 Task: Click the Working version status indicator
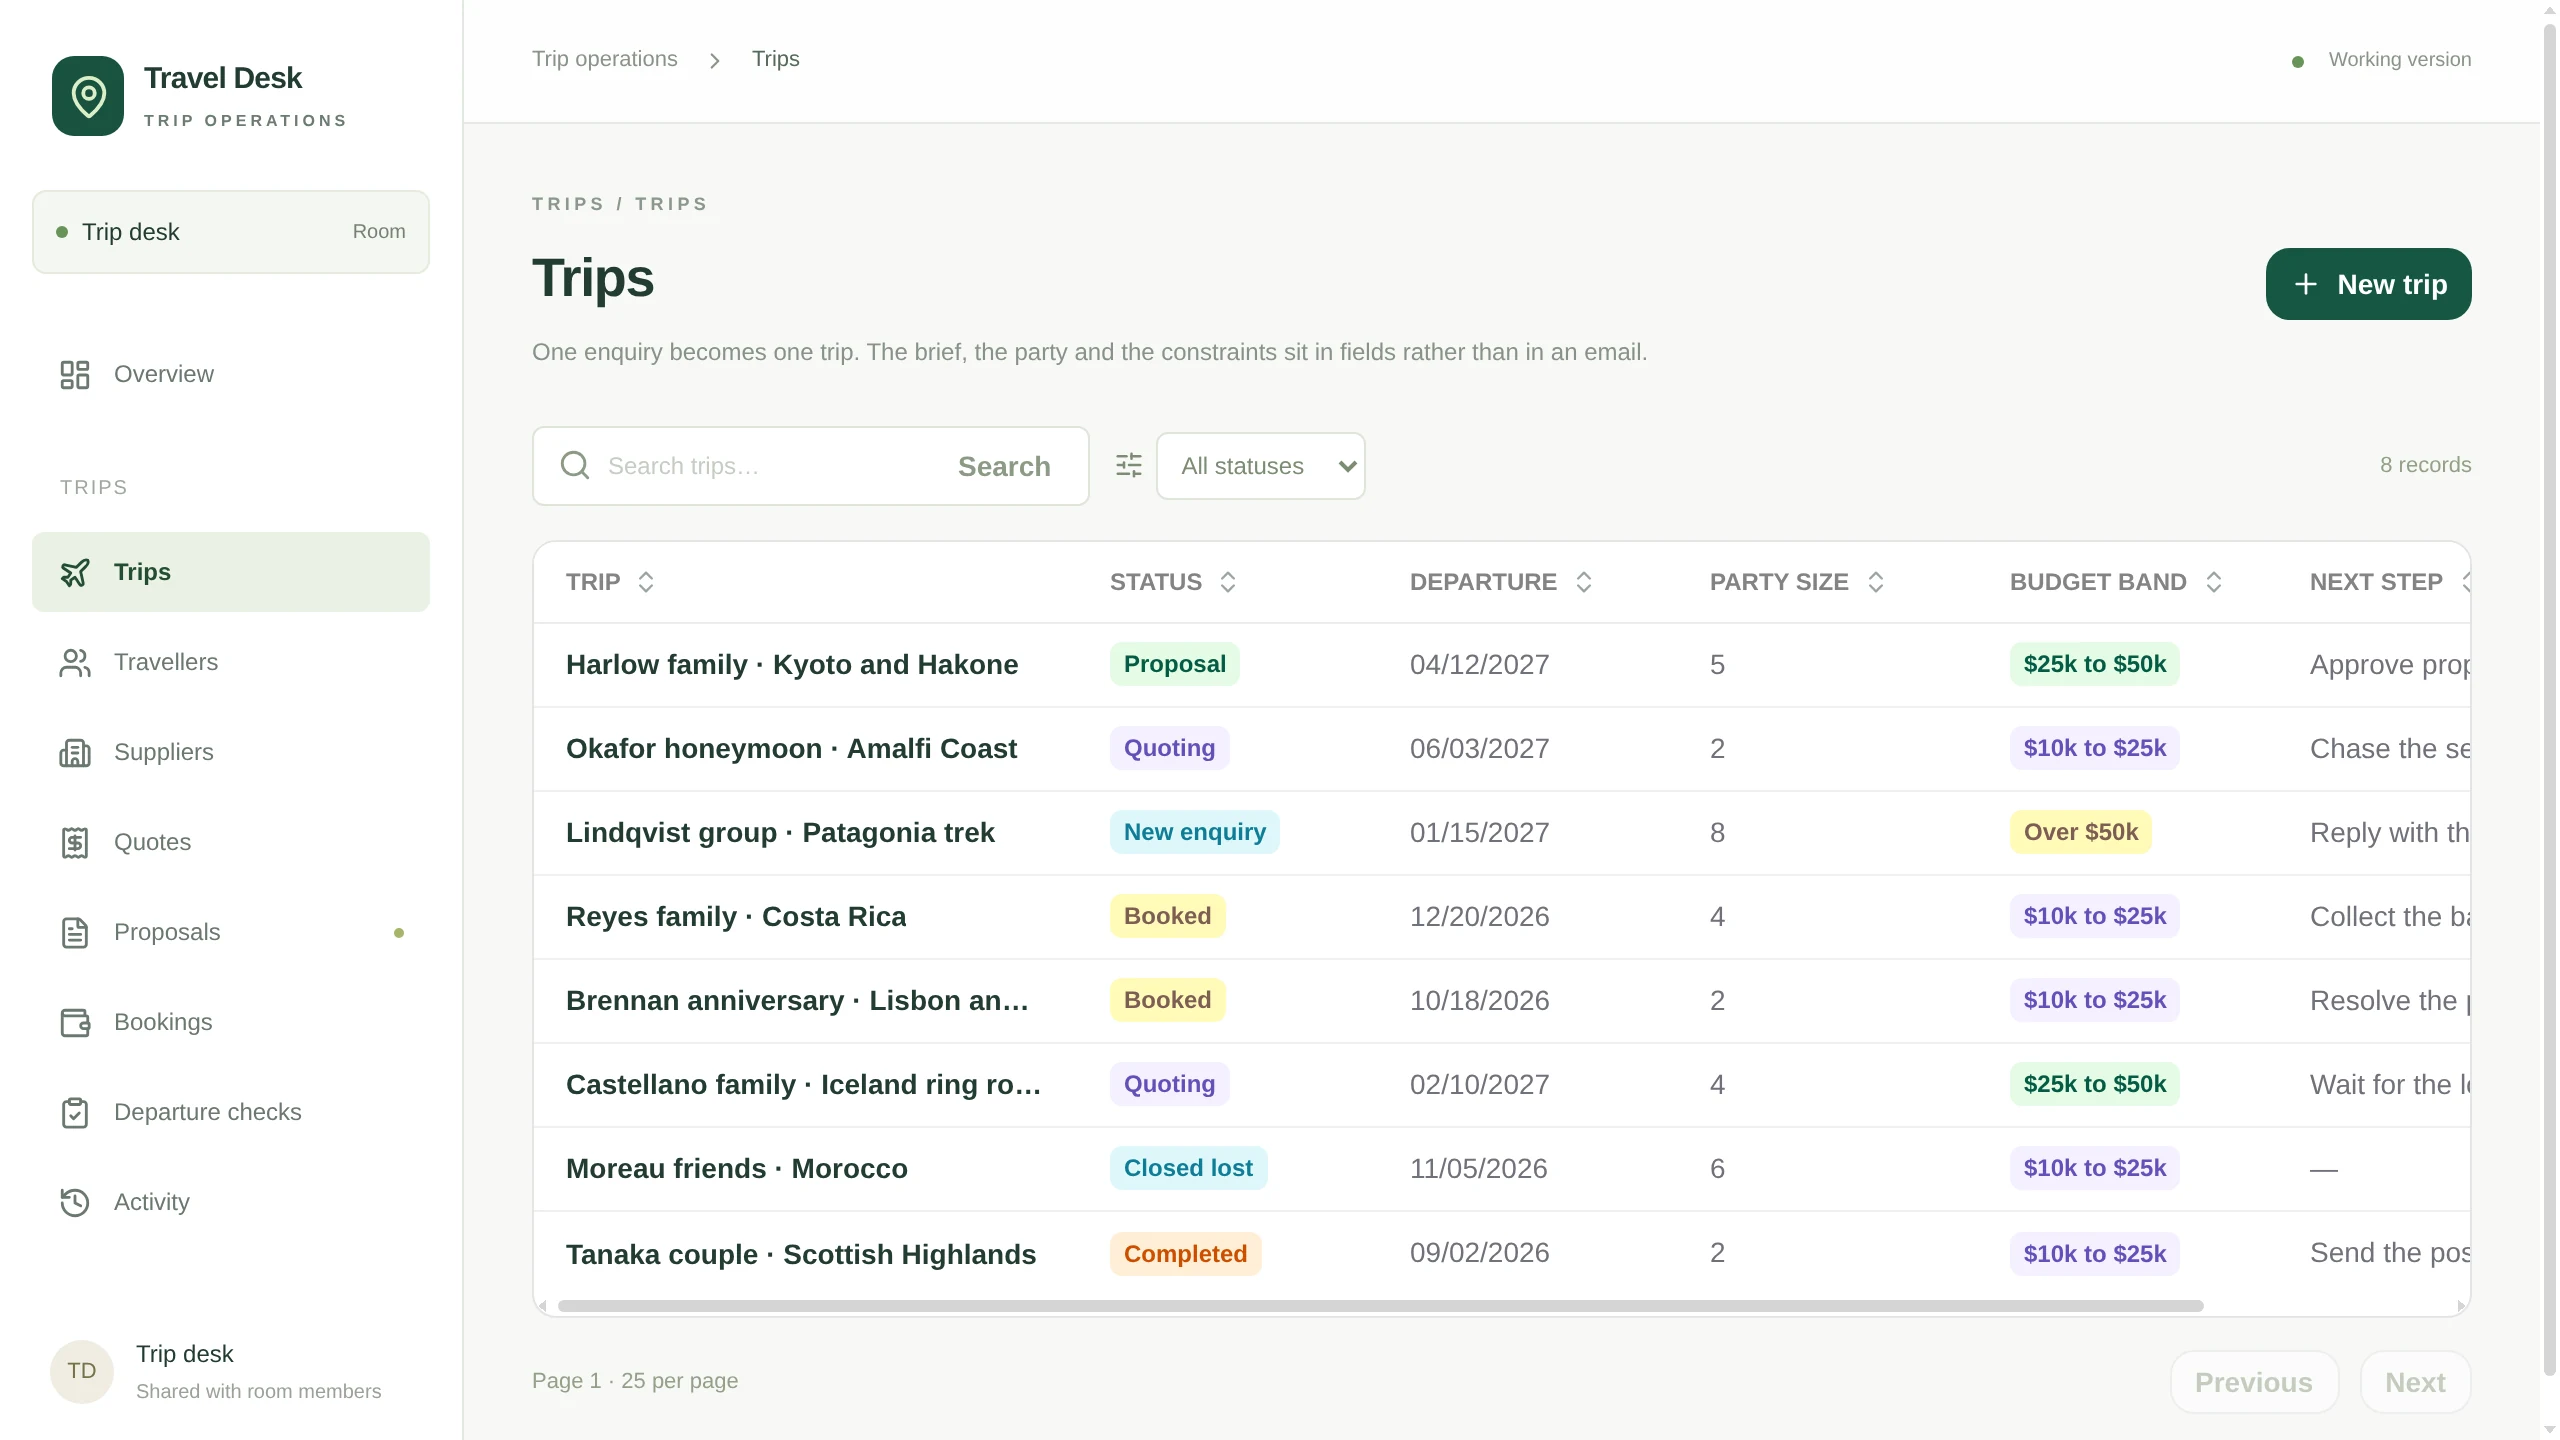click(x=2382, y=60)
